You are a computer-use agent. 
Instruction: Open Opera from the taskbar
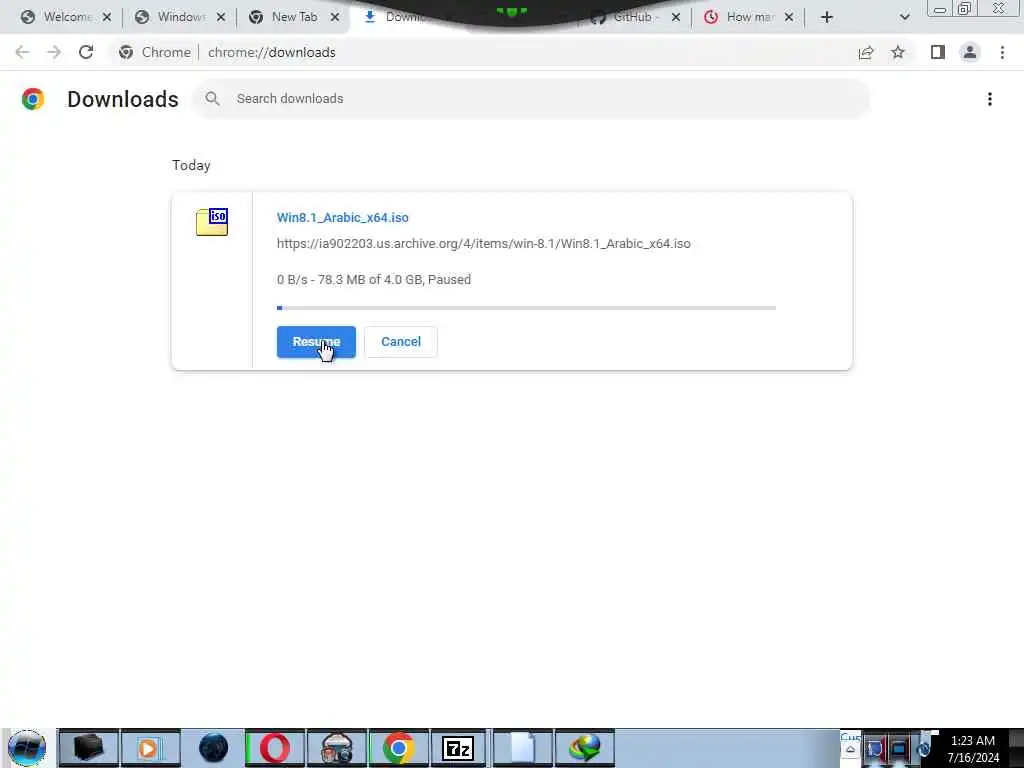click(x=275, y=748)
